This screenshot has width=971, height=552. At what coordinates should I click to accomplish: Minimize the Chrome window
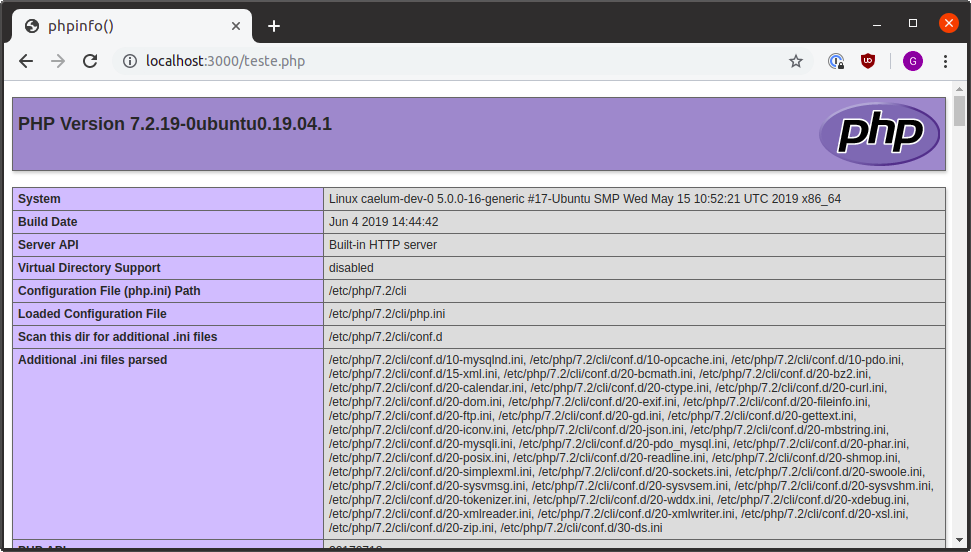click(x=877, y=23)
